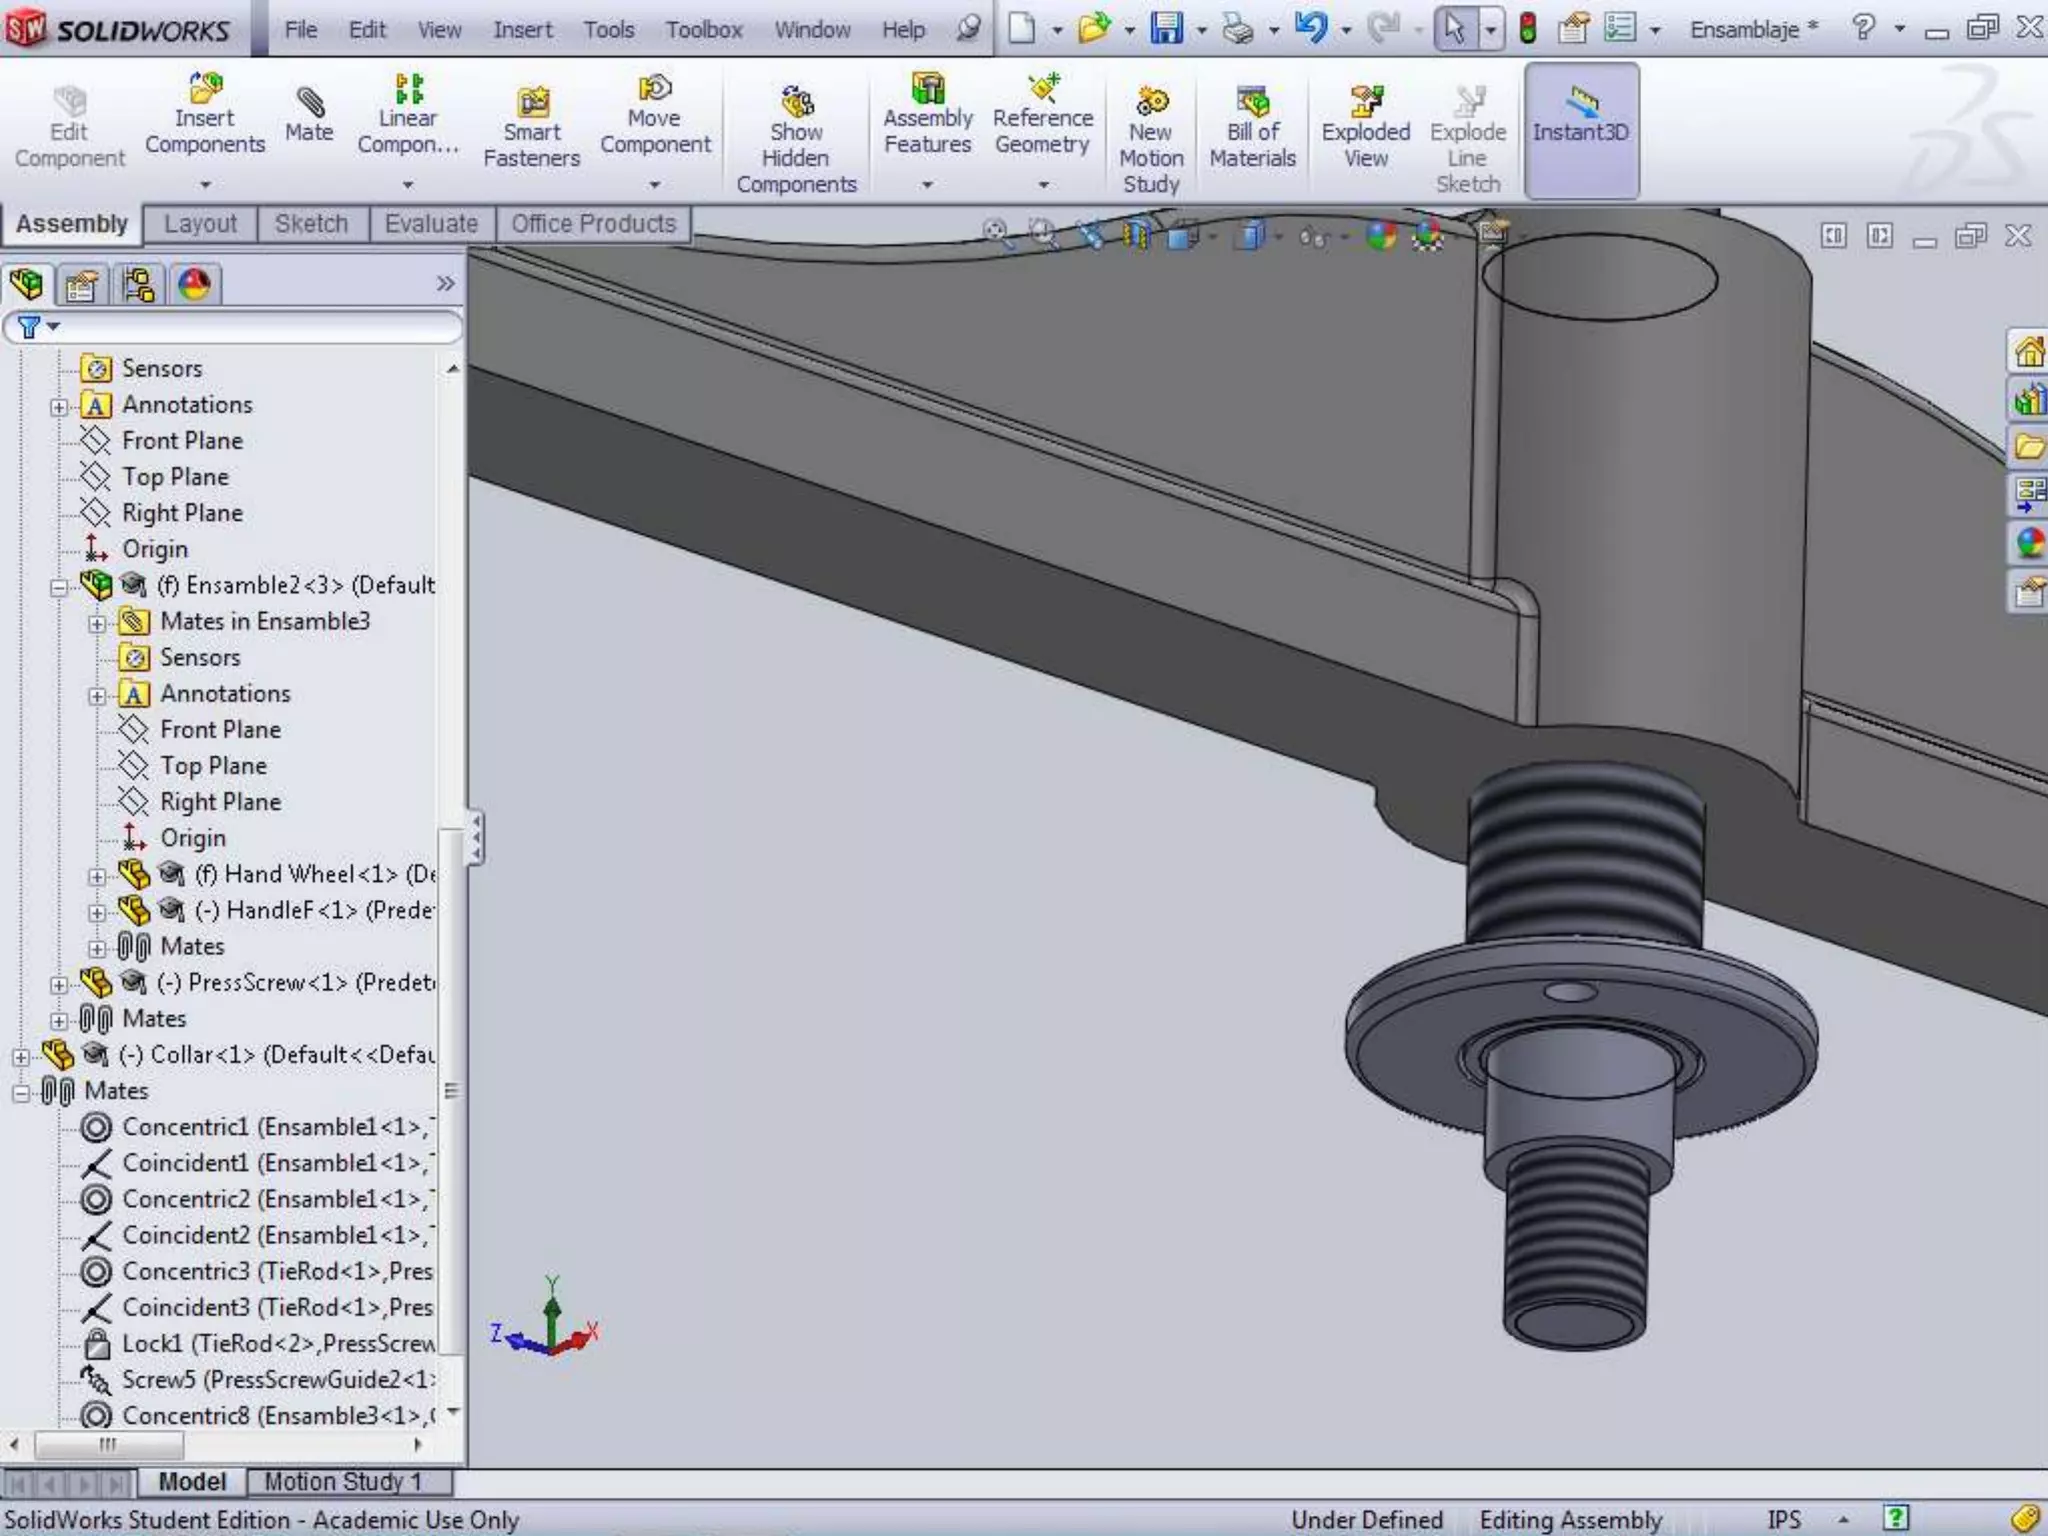Open the ConfigurationManager tab icon

pos(138,286)
